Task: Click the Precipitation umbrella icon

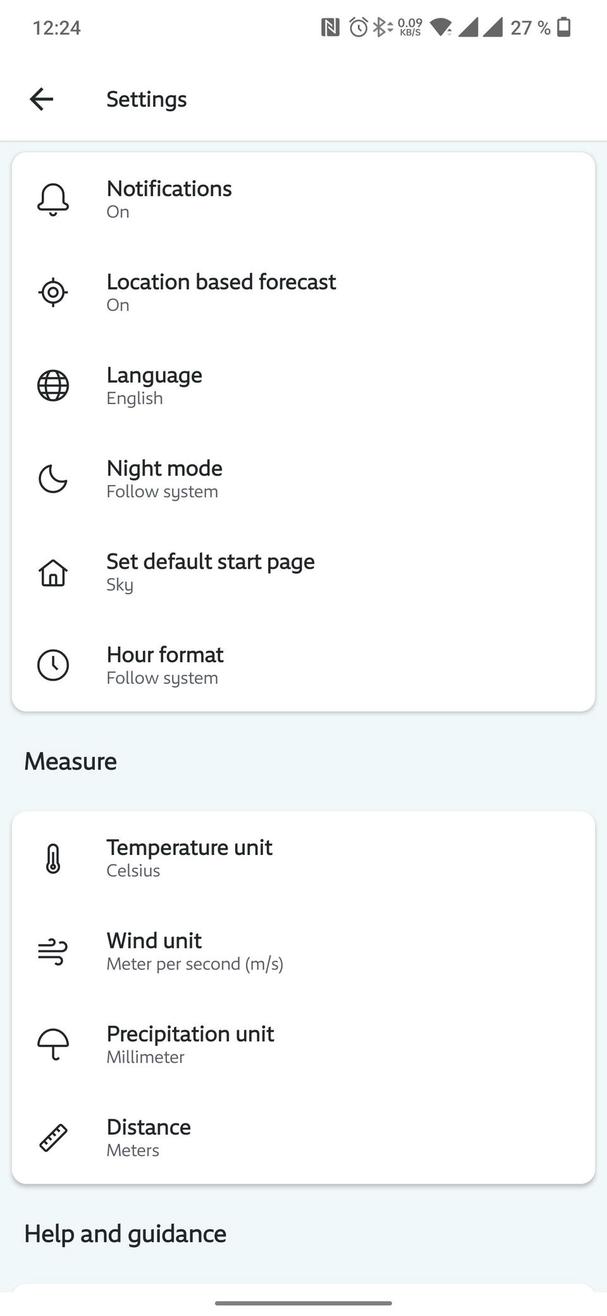Action: (52, 1043)
